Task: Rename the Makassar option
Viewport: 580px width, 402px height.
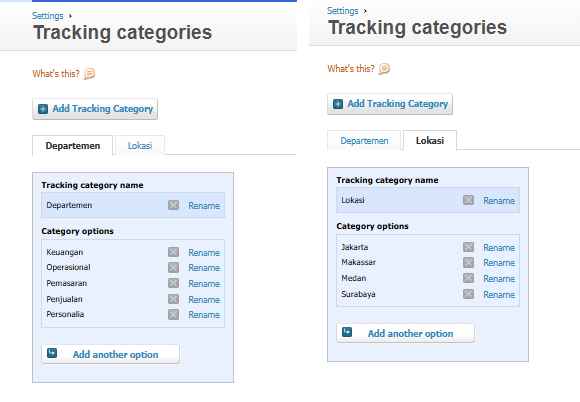Action: [499, 263]
